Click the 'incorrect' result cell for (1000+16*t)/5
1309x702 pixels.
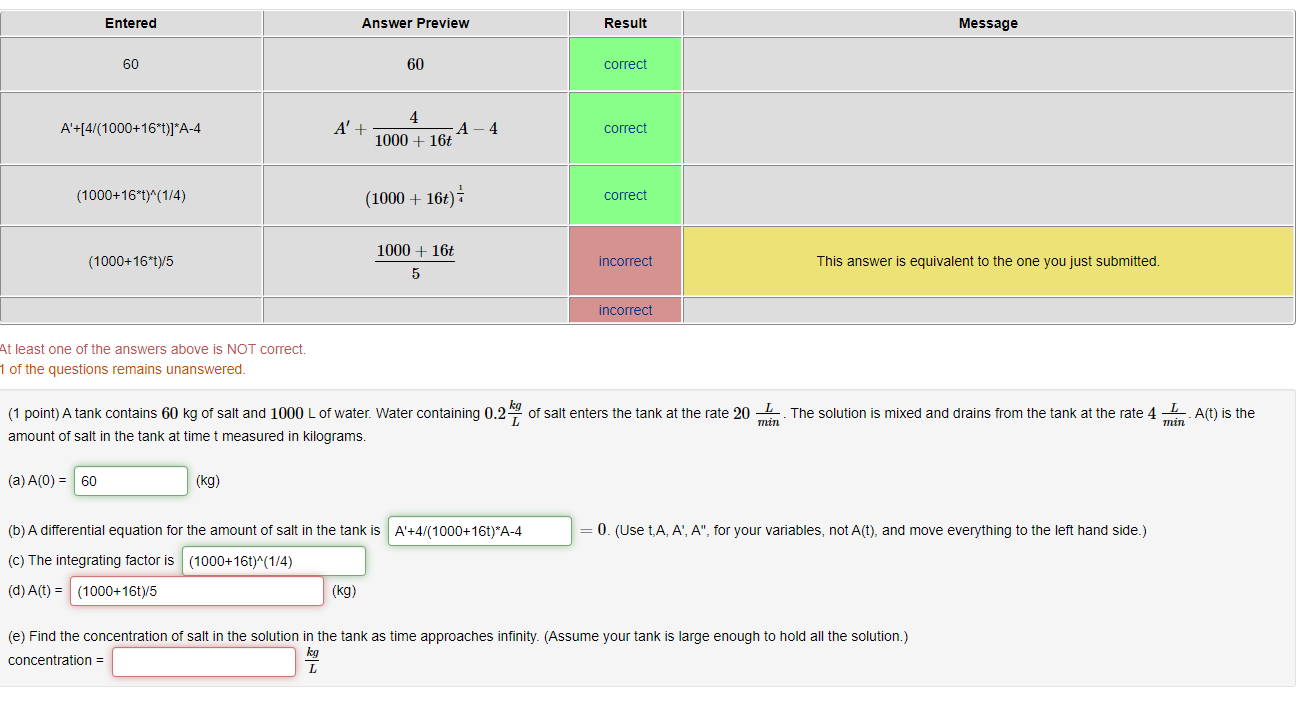[x=625, y=261]
